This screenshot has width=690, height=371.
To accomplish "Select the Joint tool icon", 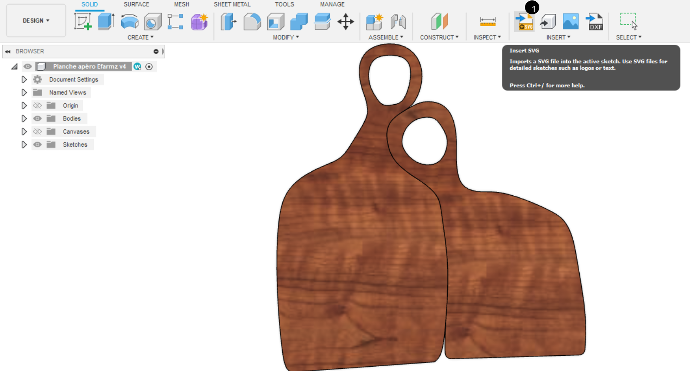I will (398, 21).
